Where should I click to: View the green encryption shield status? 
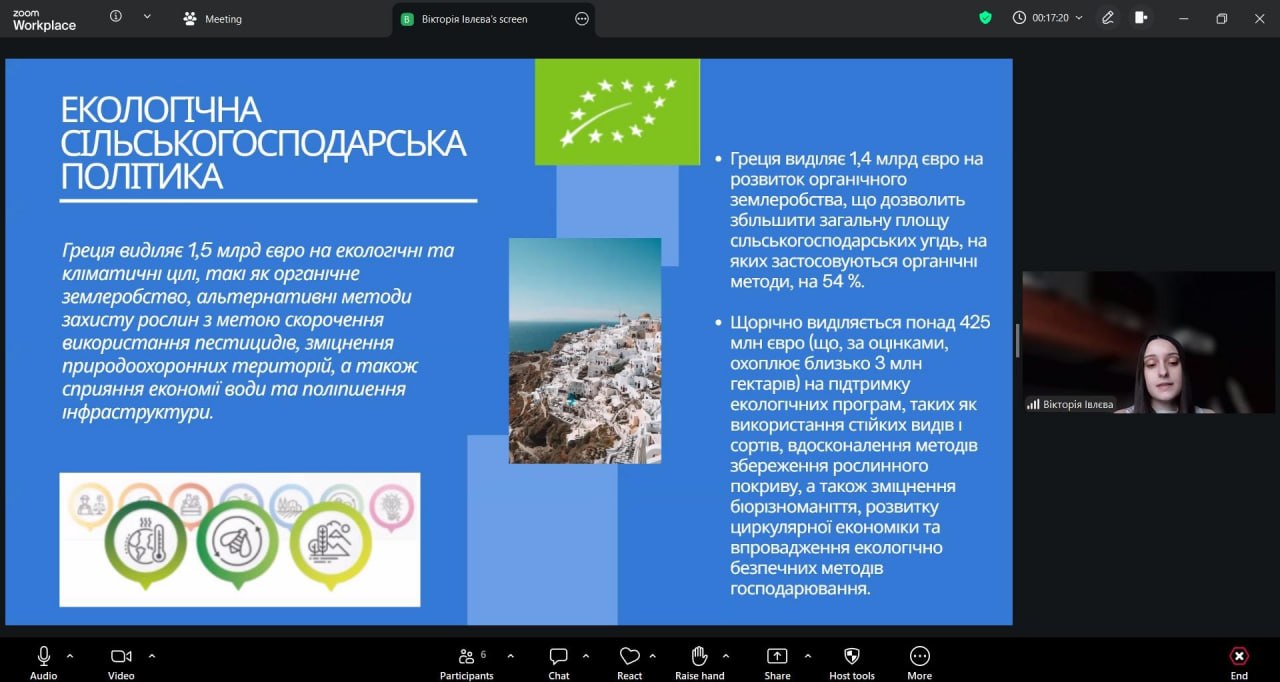pyautogui.click(x=985, y=17)
